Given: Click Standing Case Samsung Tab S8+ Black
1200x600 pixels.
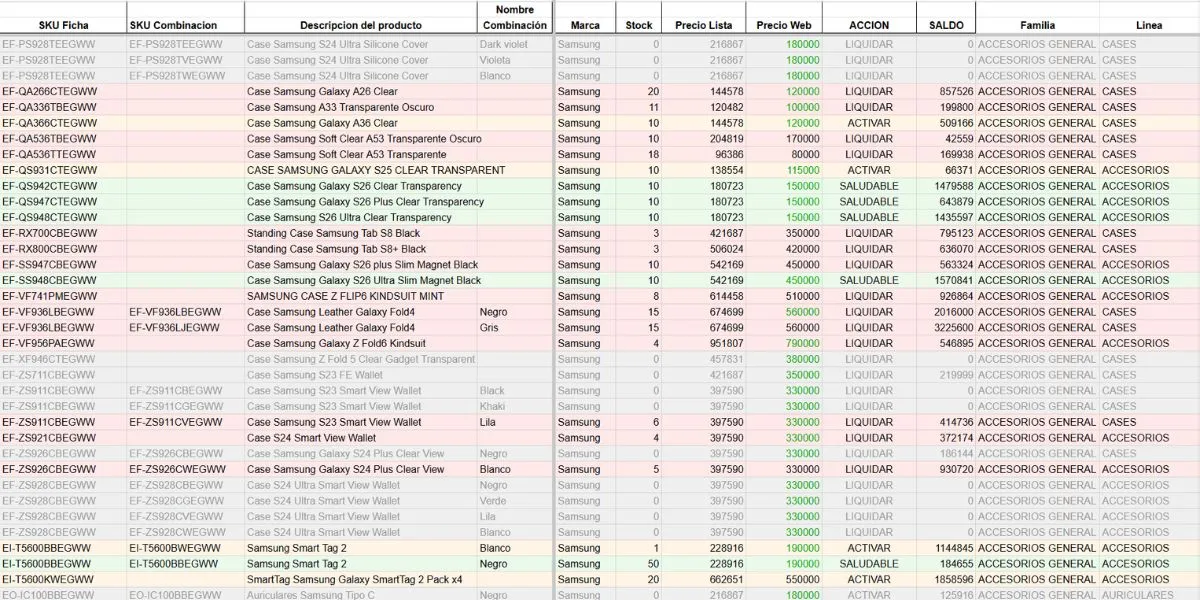Looking at the screenshot, I should [336, 249].
